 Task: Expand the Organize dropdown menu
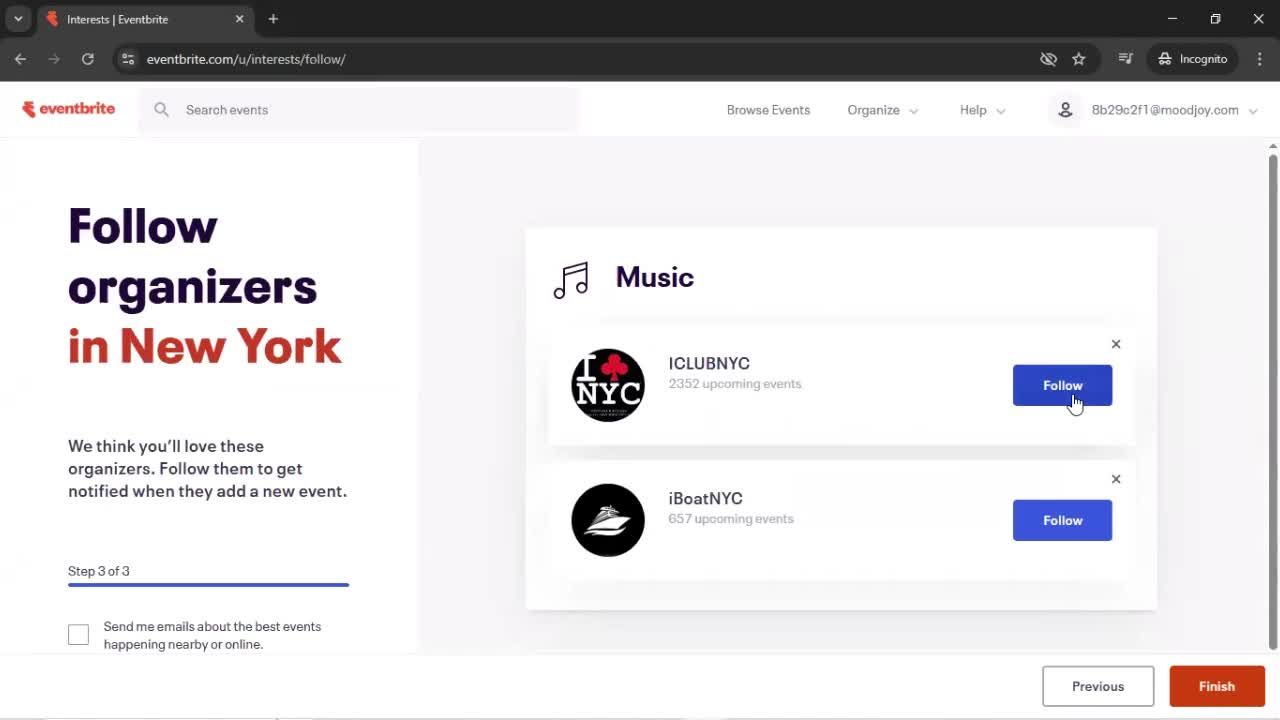[883, 110]
